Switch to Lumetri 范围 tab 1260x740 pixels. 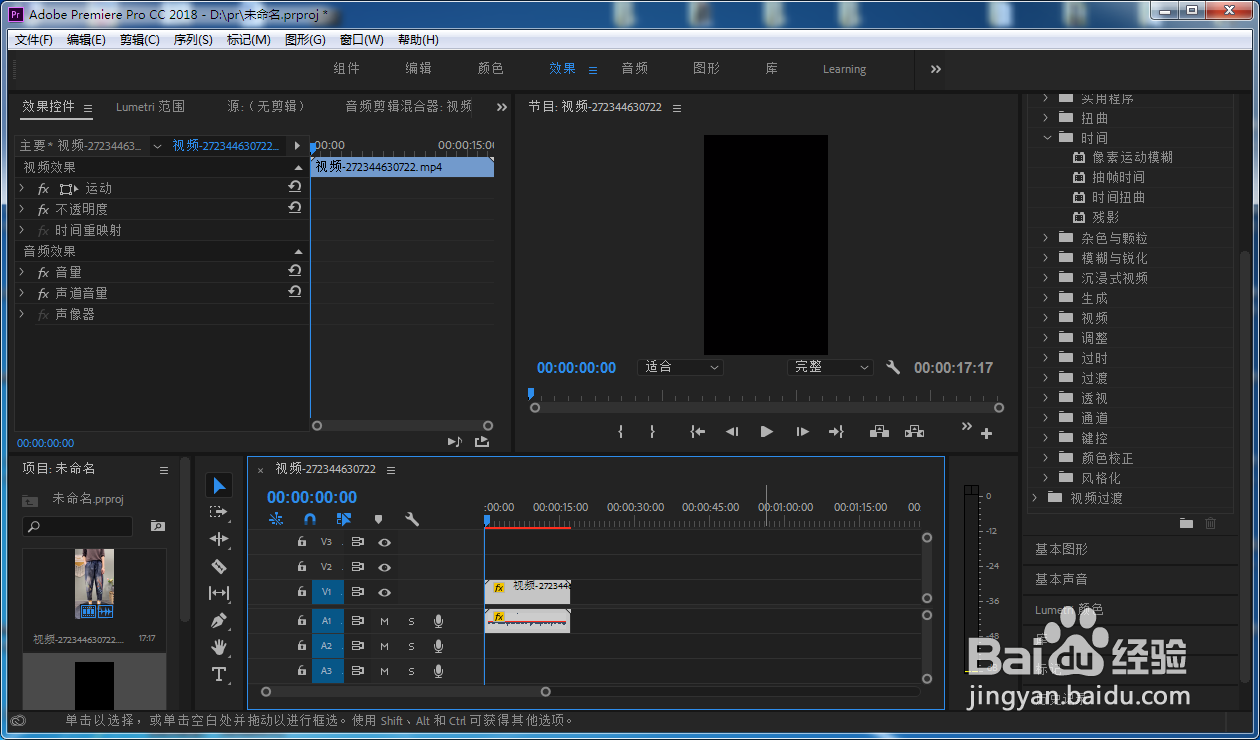[x=150, y=106]
